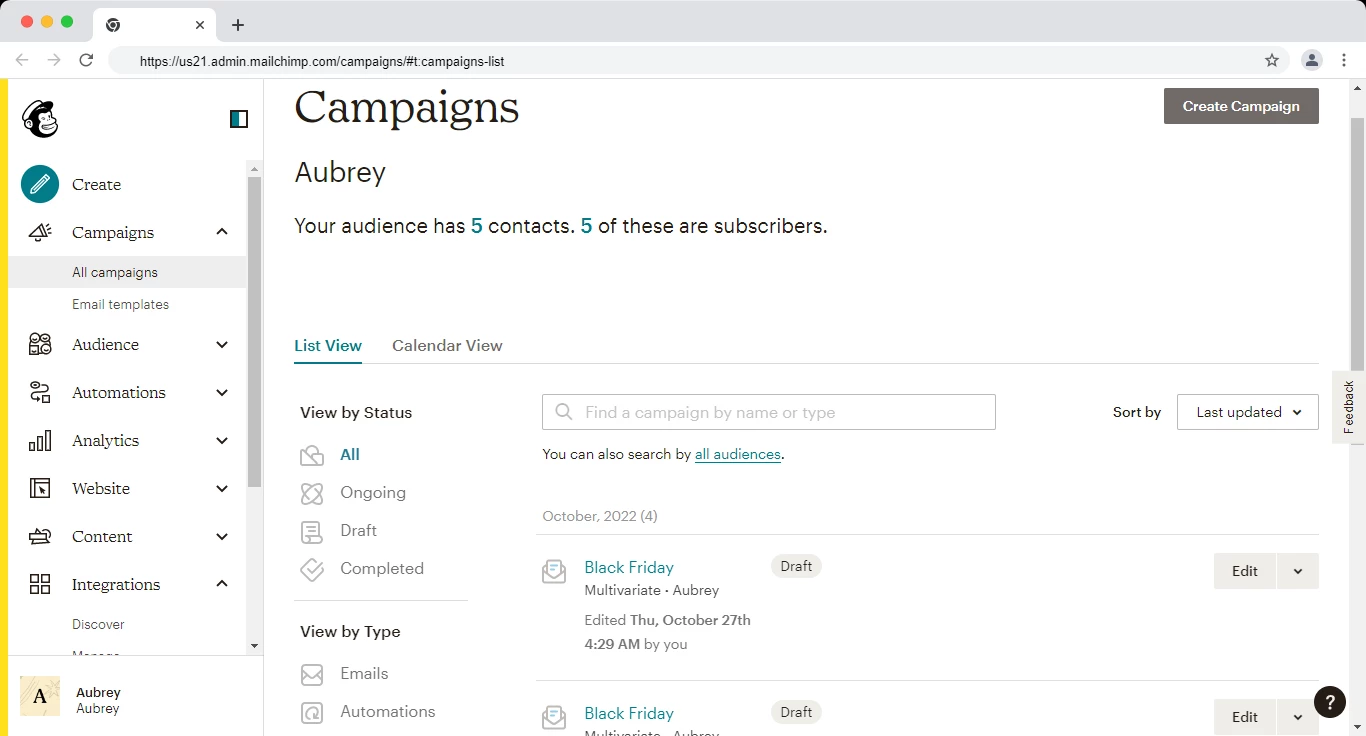Click the Aubrey account avatar
This screenshot has height=736, width=1366.
coord(40,696)
